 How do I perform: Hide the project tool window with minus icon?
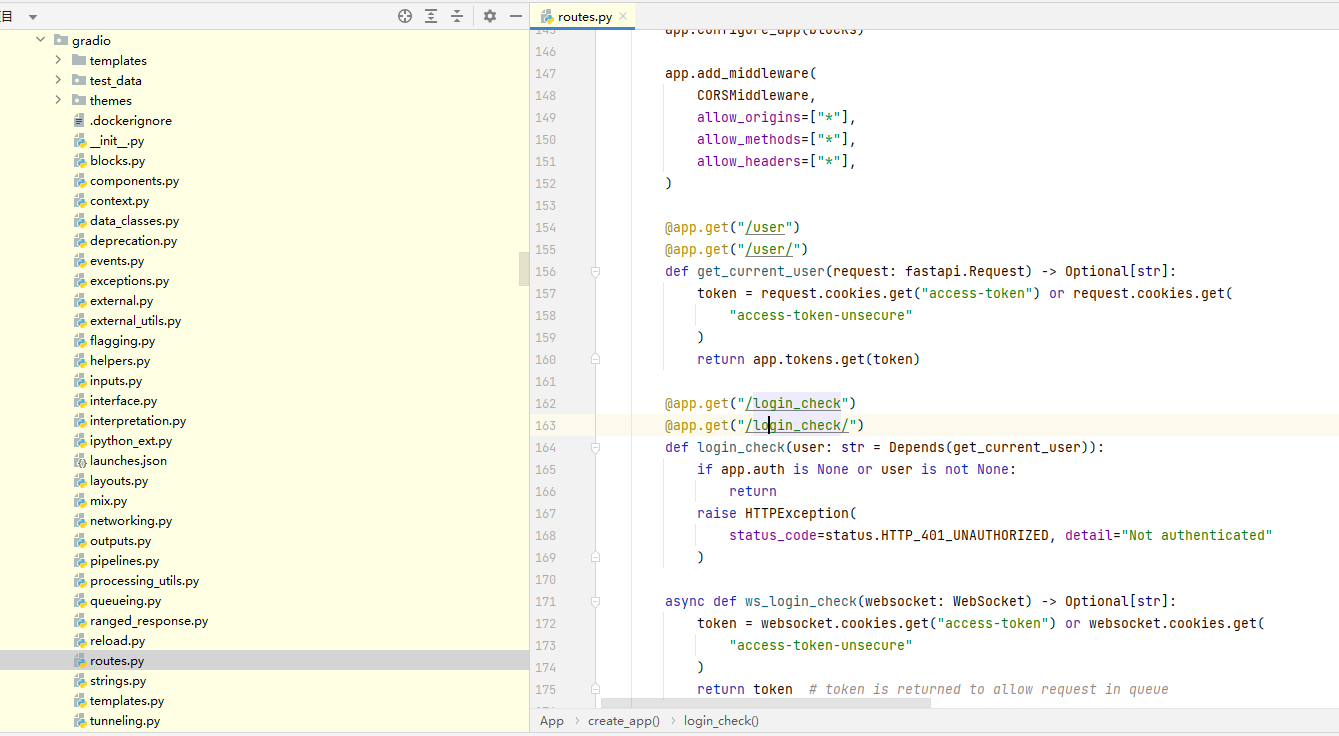click(516, 16)
